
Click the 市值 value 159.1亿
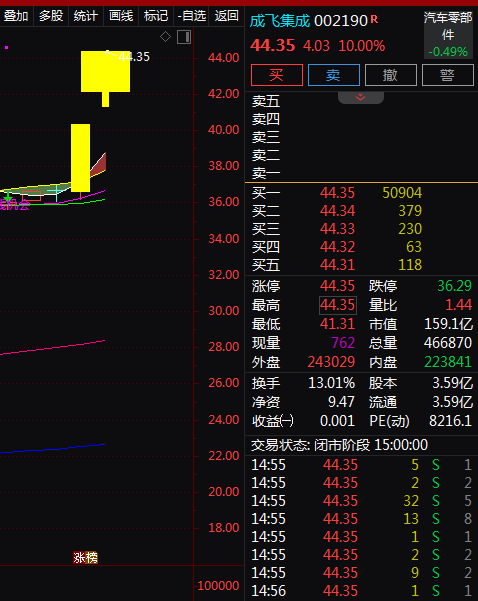[x=448, y=324]
